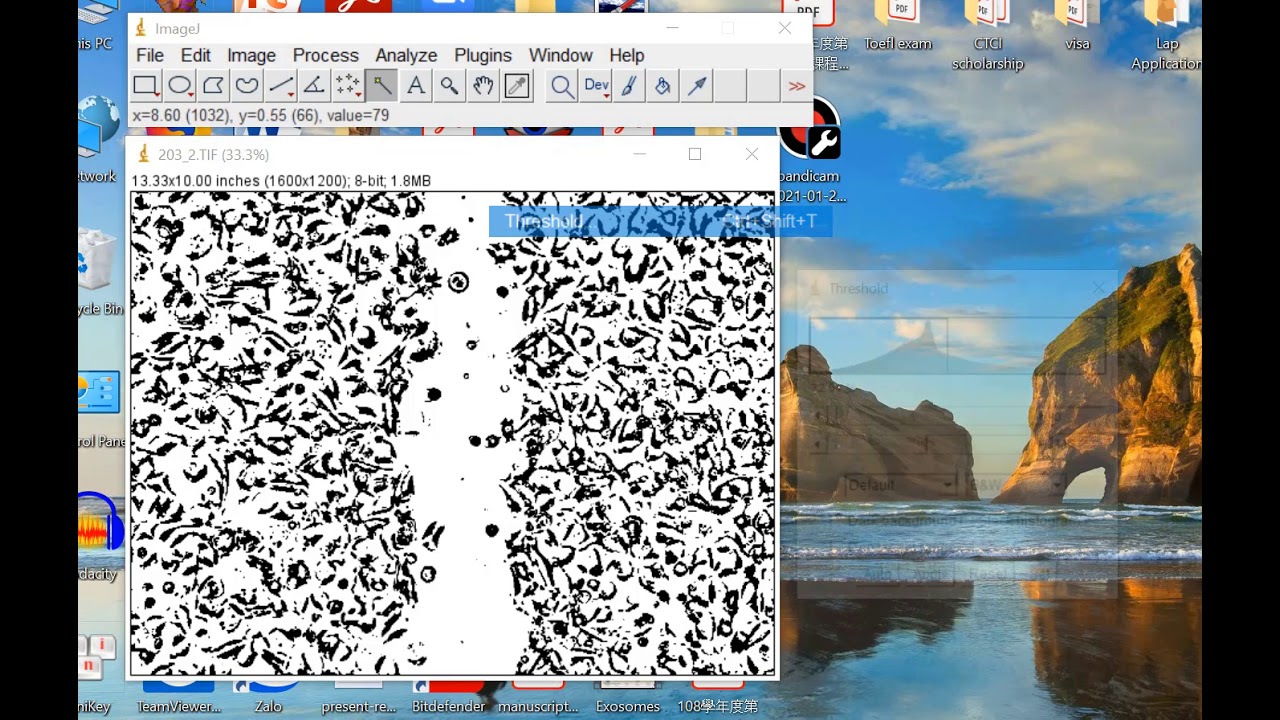
Task: Open the Edit menu in ImageJ
Action: pyautogui.click(x=195, y=55)
